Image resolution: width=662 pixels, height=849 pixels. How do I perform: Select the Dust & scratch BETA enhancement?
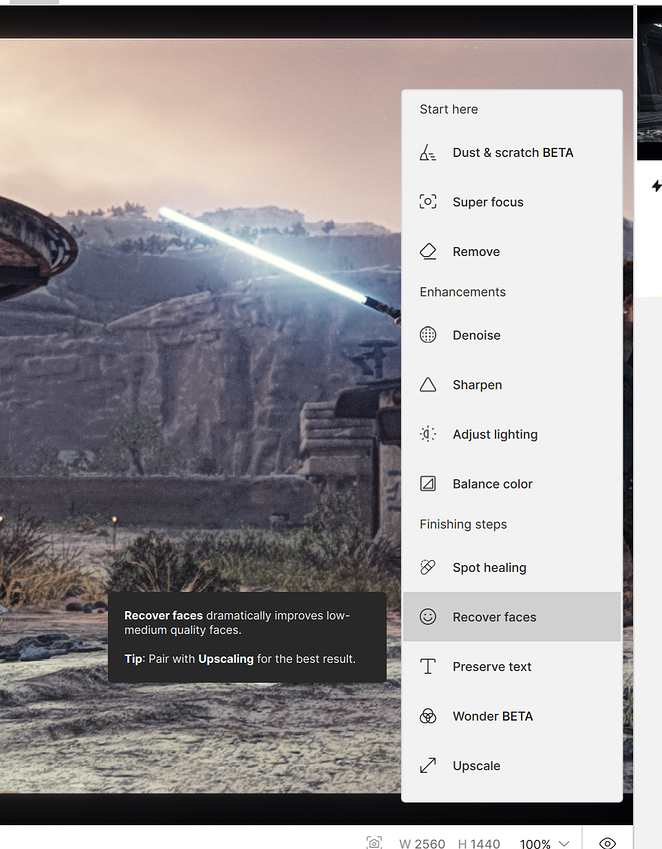[512, 153]
